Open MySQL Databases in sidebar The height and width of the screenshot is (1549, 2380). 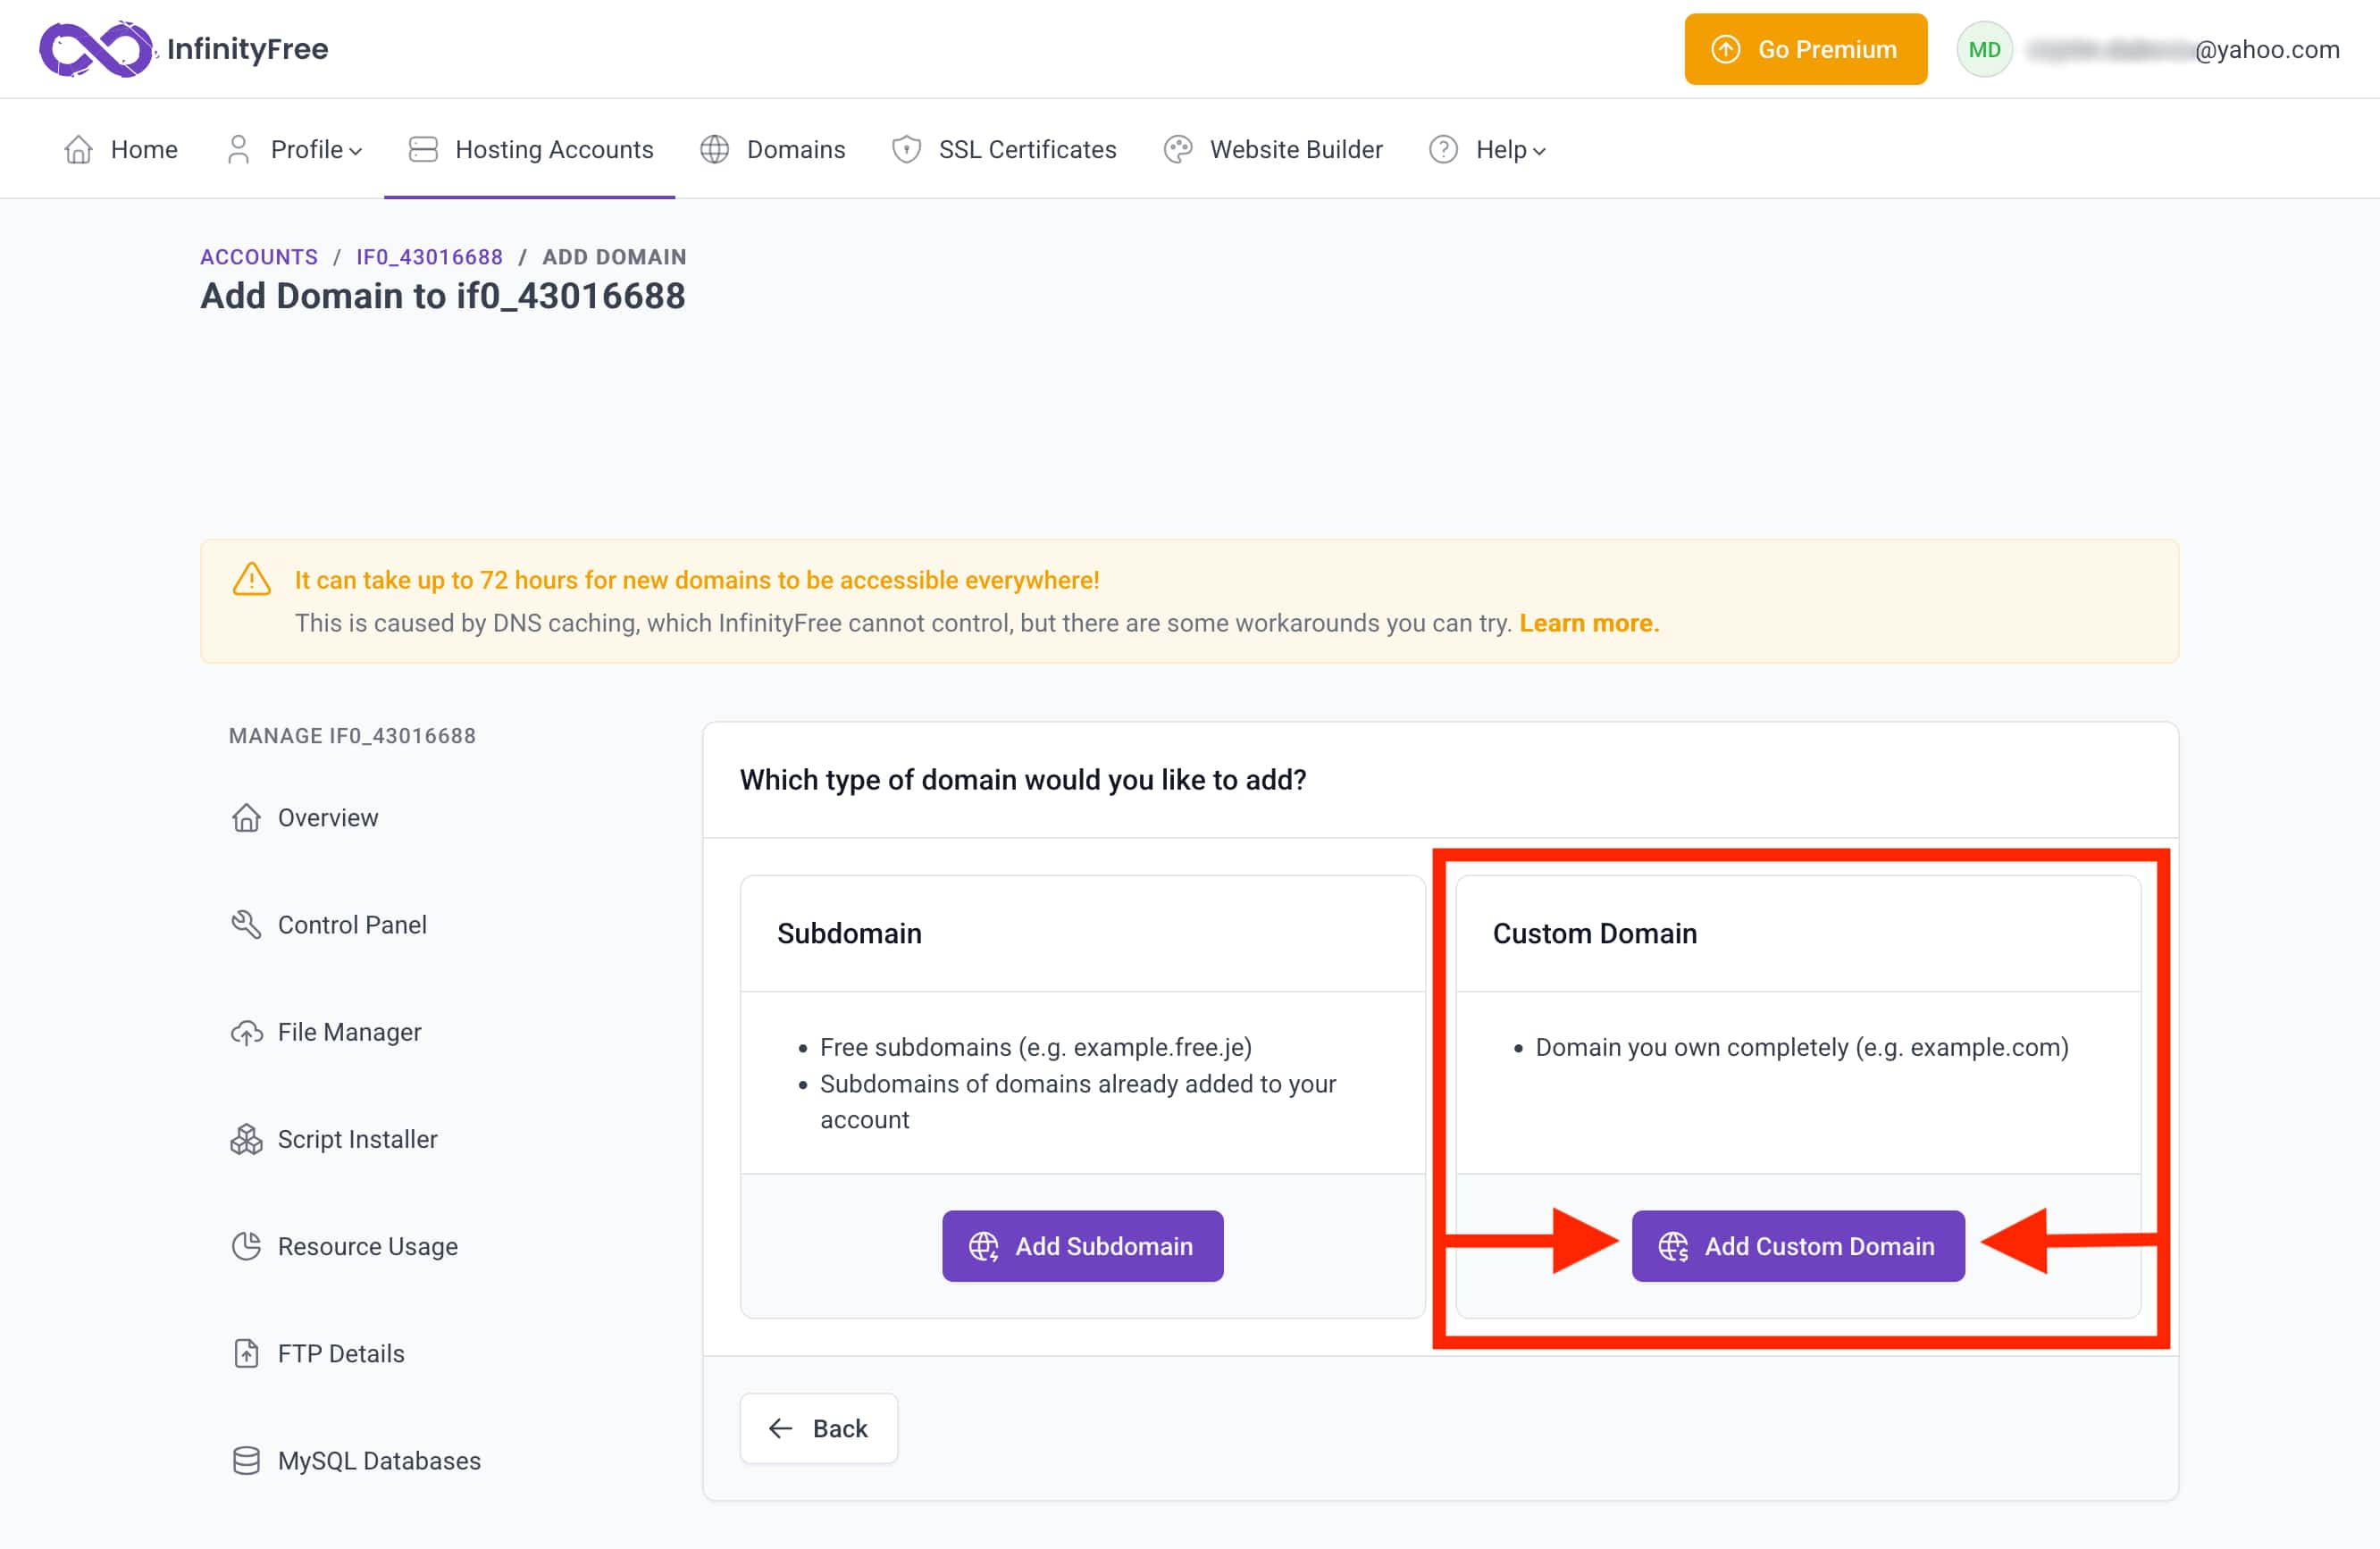(357, 1461)
